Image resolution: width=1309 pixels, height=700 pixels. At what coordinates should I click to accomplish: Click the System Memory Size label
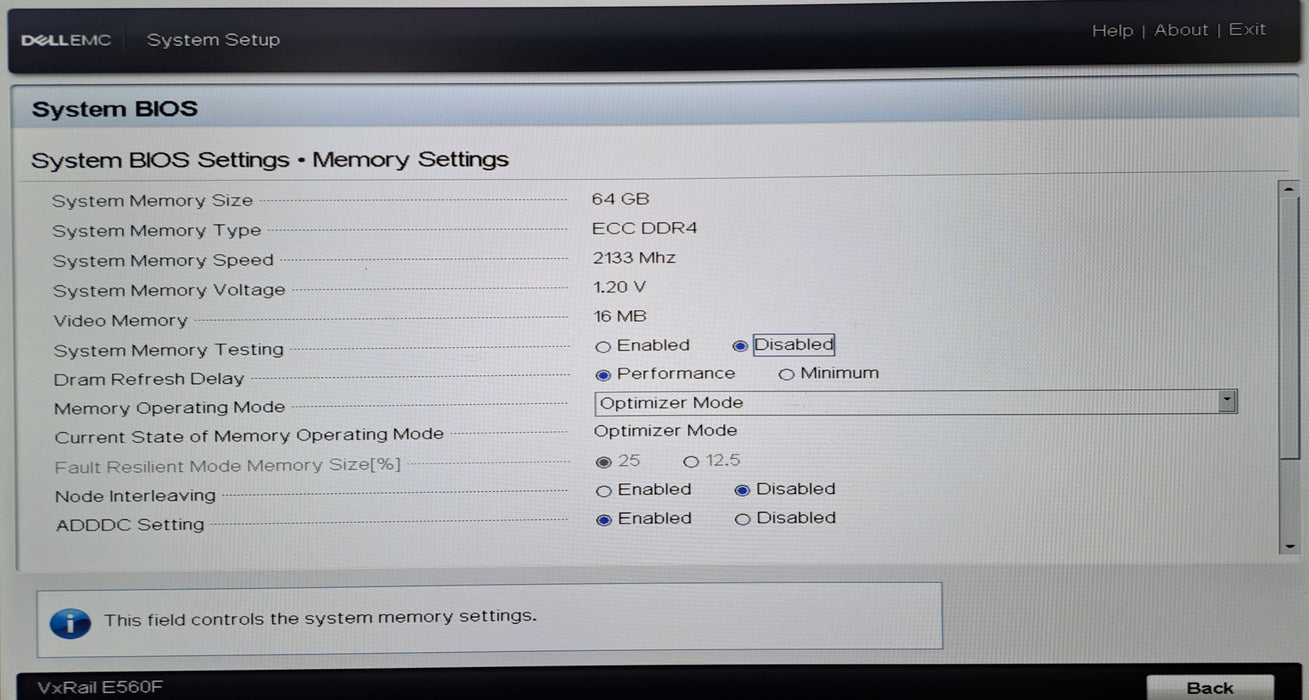coord(152,201)
